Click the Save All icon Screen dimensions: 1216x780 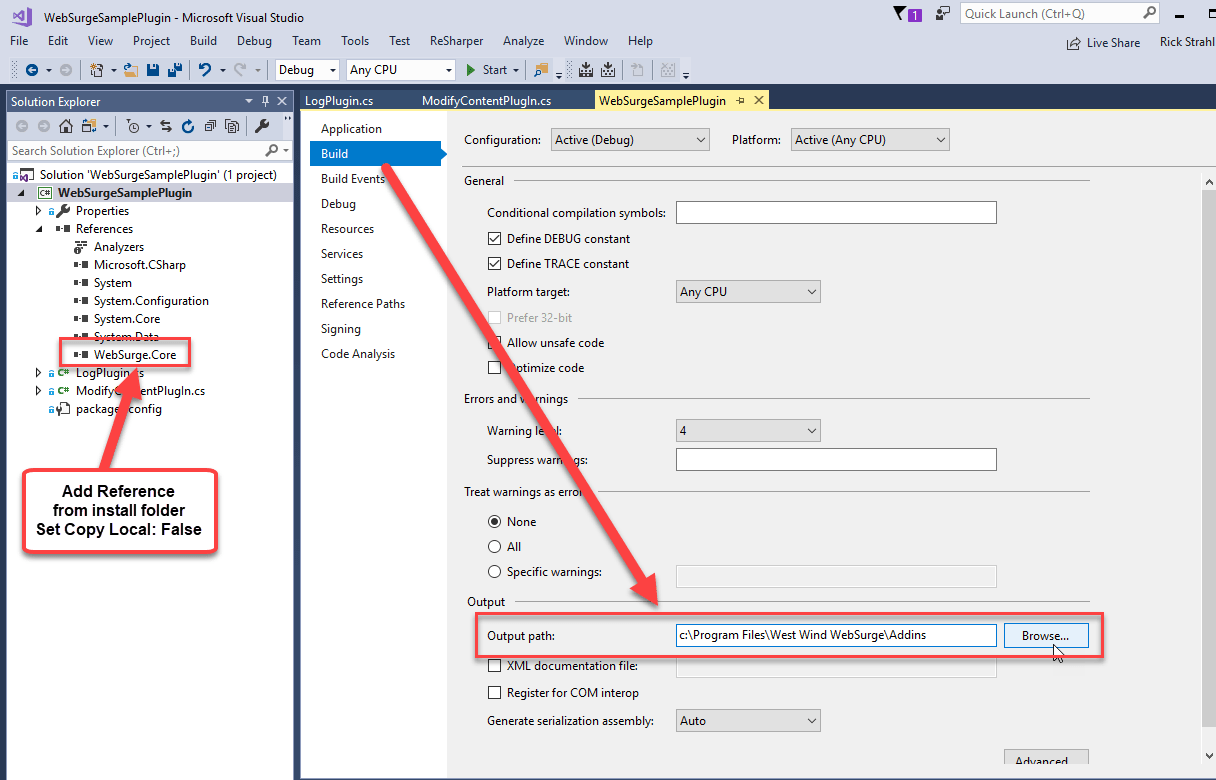[x=175, y=70]
